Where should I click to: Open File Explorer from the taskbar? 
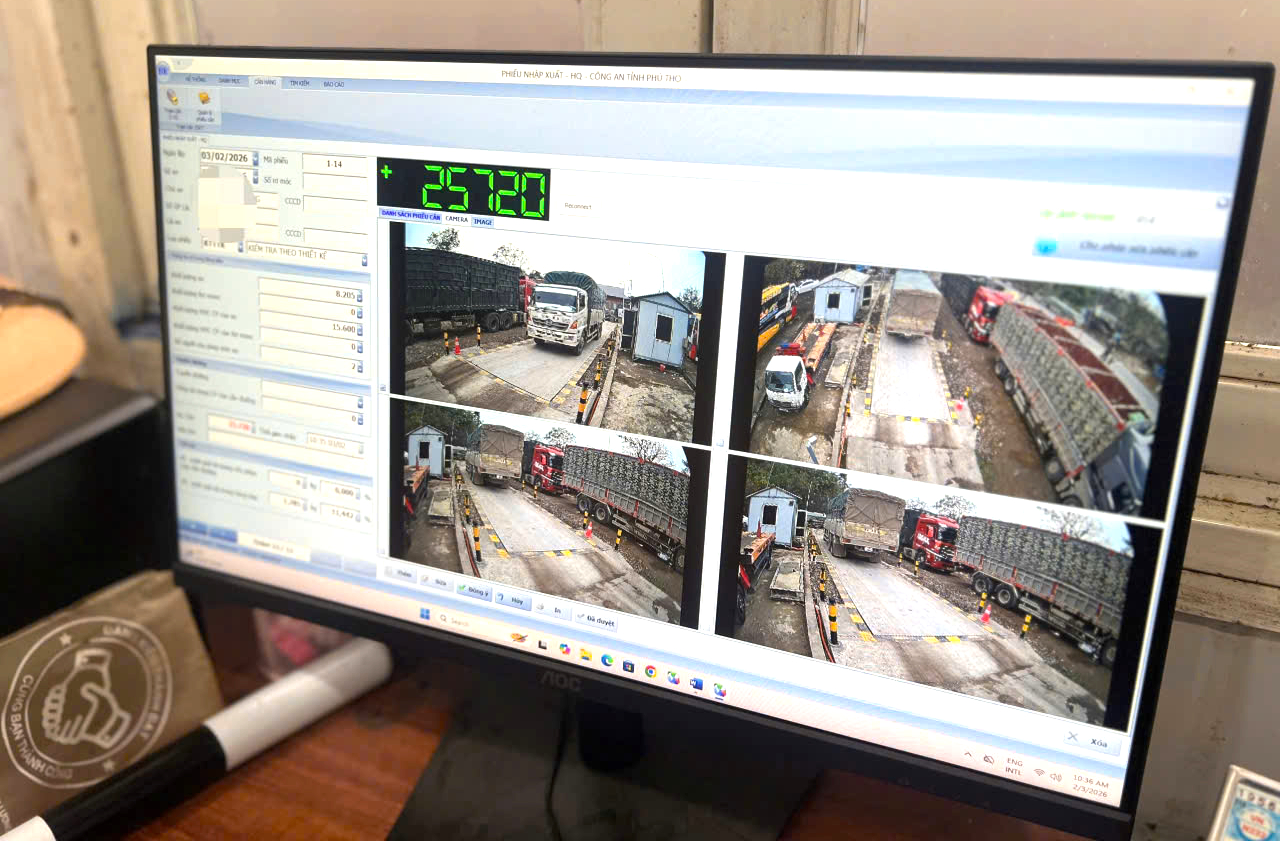(x=585, y=654)
